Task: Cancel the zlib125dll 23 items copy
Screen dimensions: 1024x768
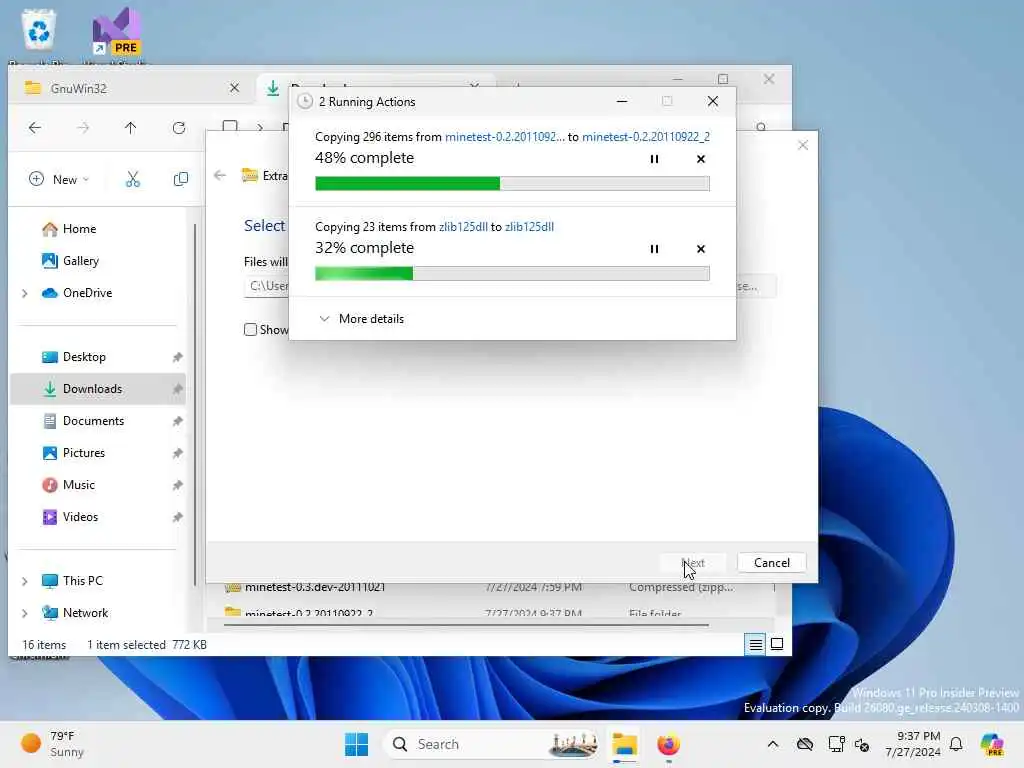Action: click(x=701, y=249)
